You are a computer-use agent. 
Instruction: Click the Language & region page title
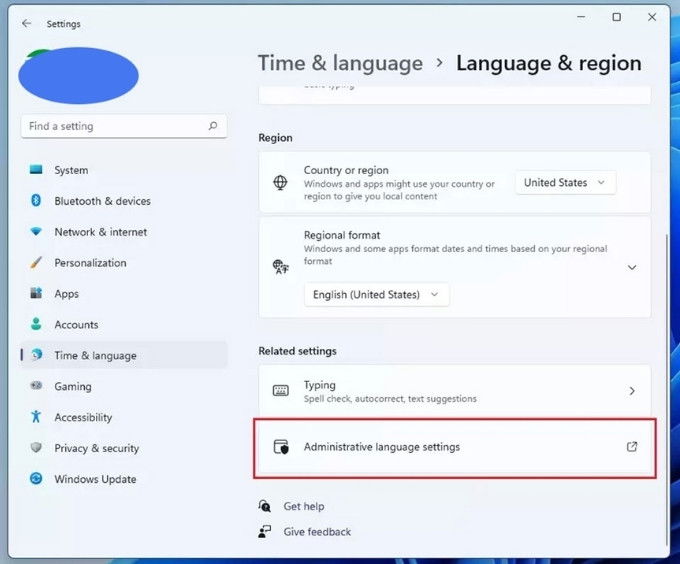click(x=549, y=63)
